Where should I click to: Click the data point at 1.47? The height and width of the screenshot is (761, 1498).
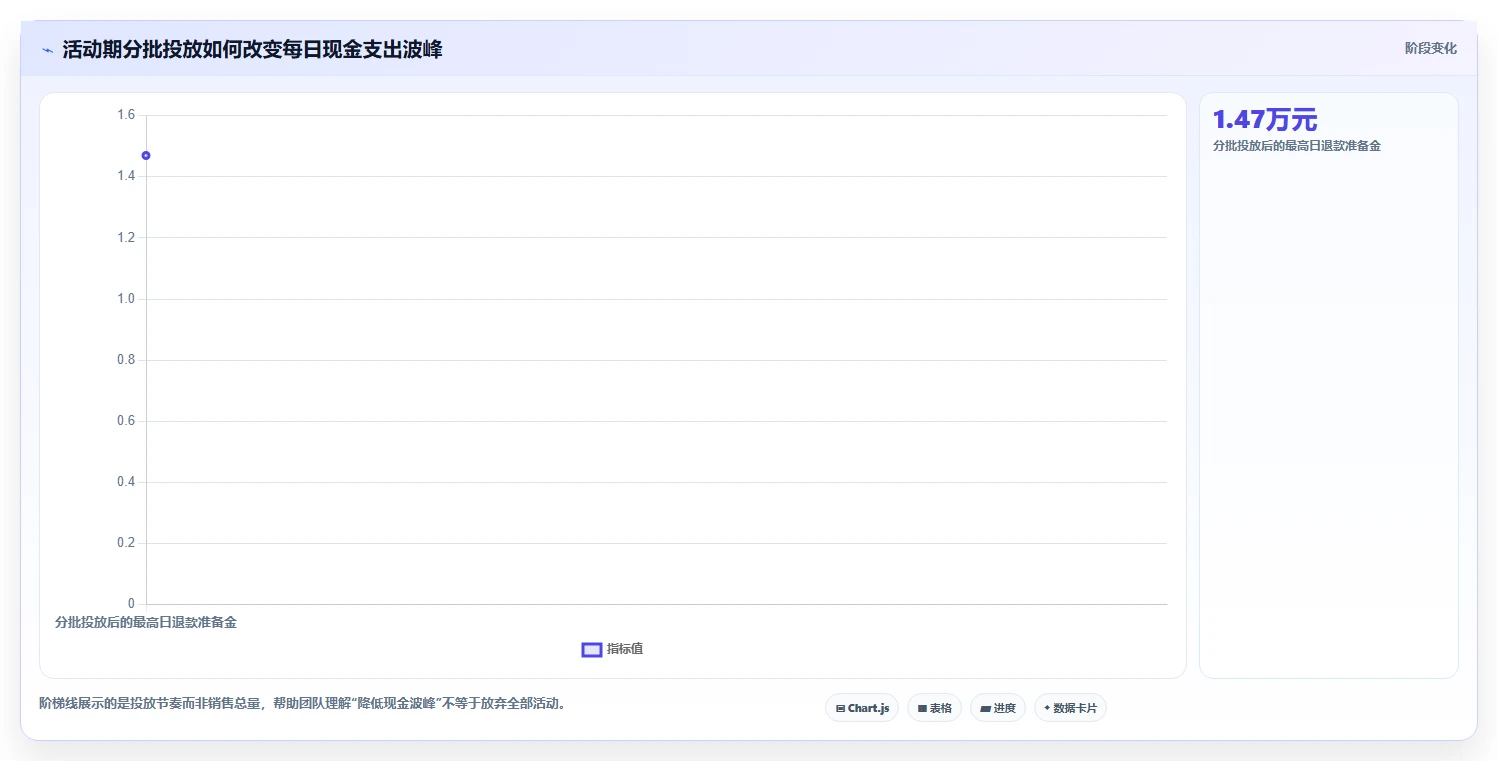(146, 155)
